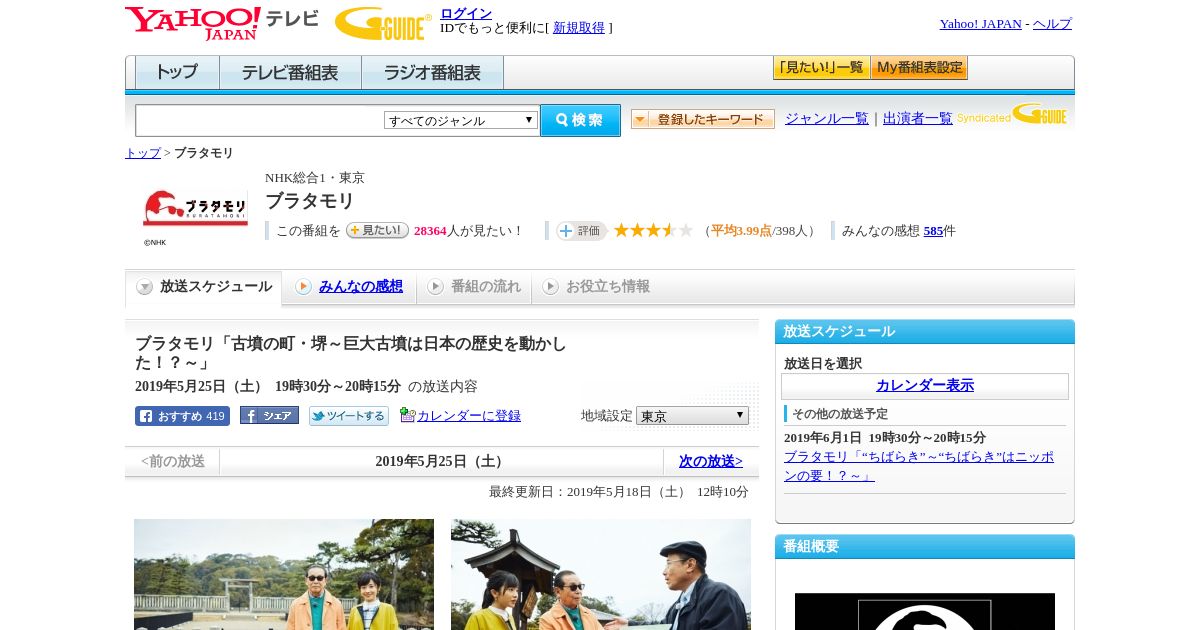Click the 見たい! plus button
Screen dimensions: 1200x630
pyautogui.click(x=377, y=230)
